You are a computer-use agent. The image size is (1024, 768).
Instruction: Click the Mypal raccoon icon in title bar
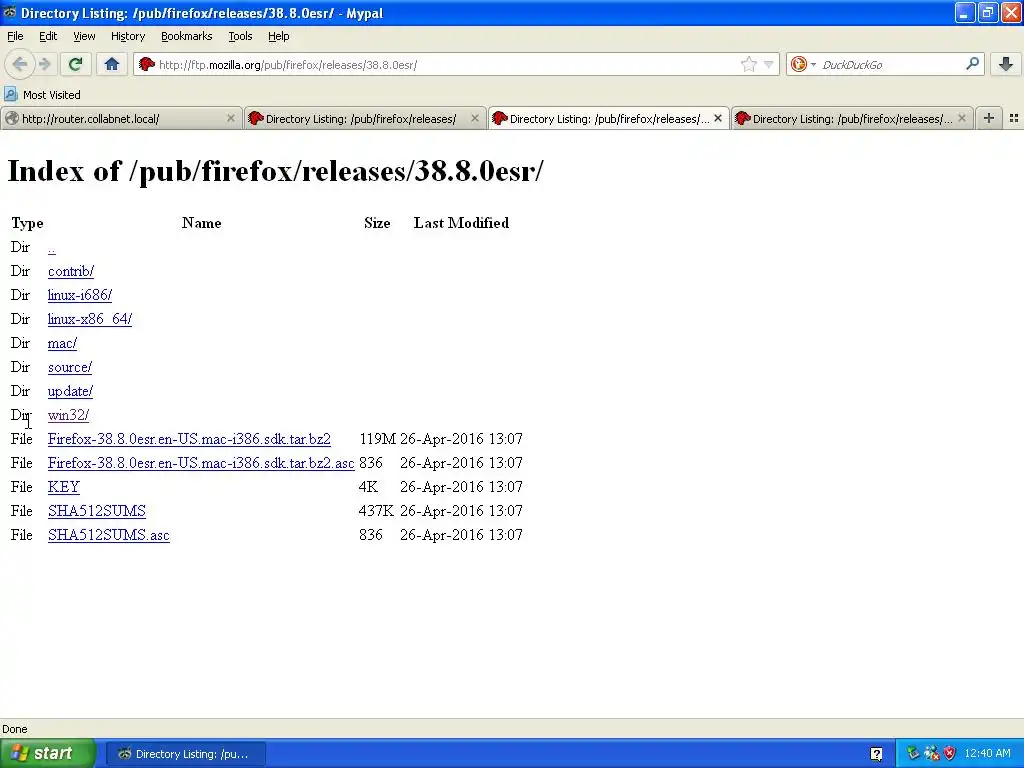pos(10,12)
